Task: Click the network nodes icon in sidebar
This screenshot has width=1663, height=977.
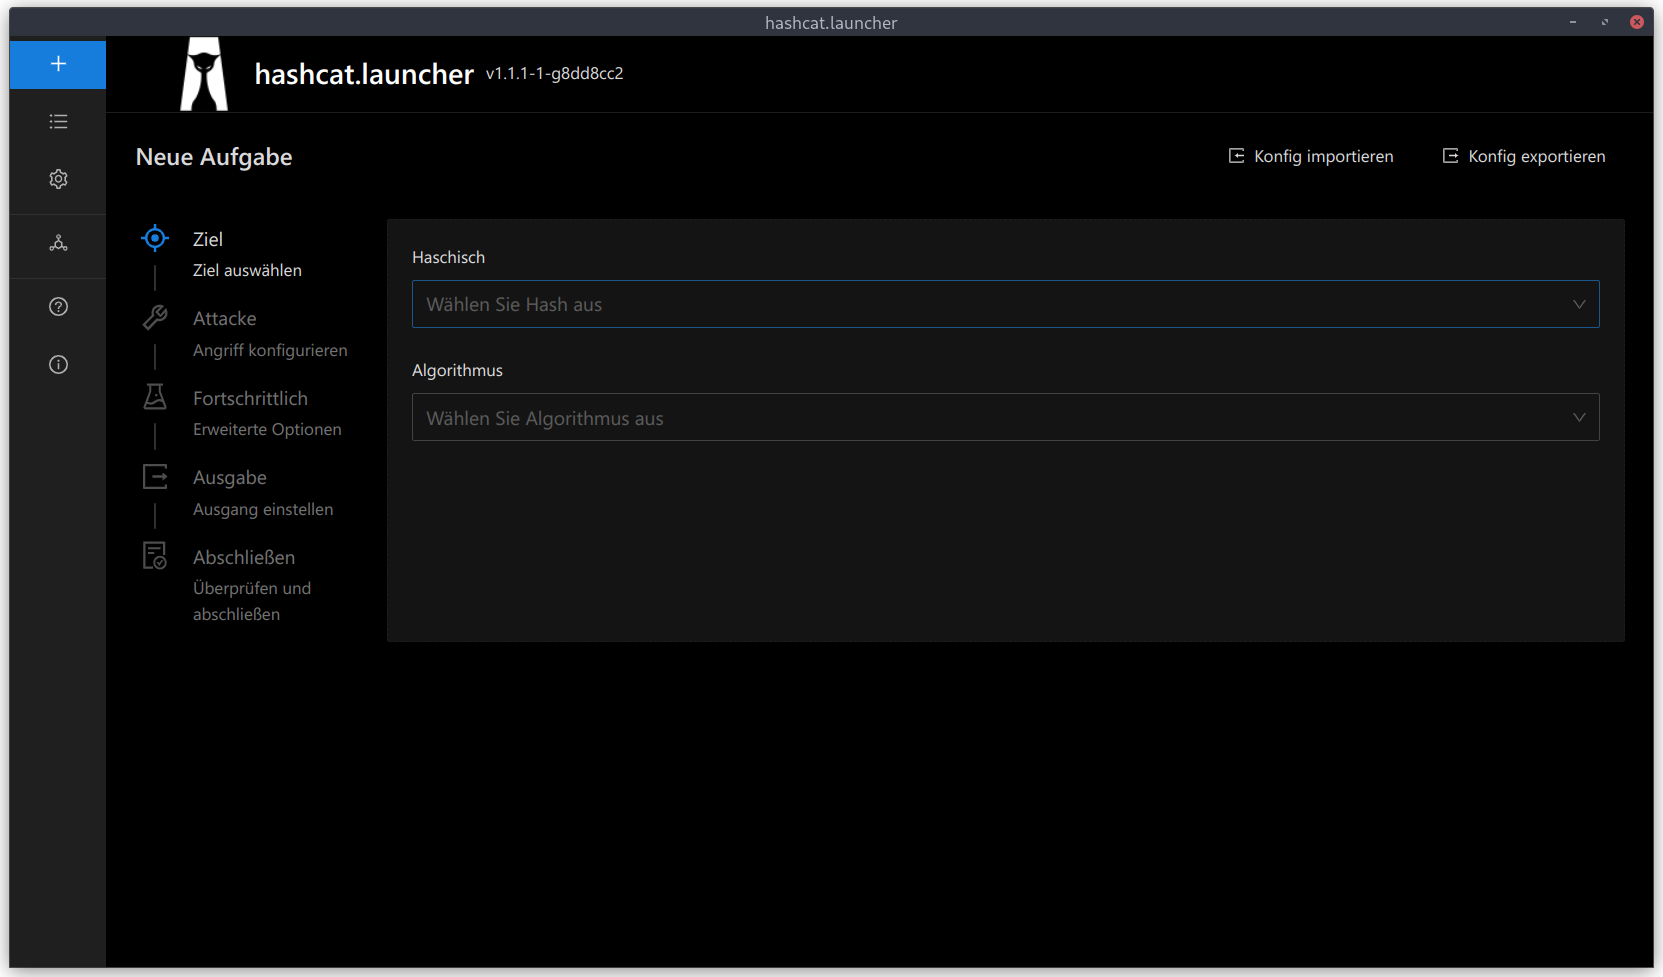Action: tap(58, 243)
